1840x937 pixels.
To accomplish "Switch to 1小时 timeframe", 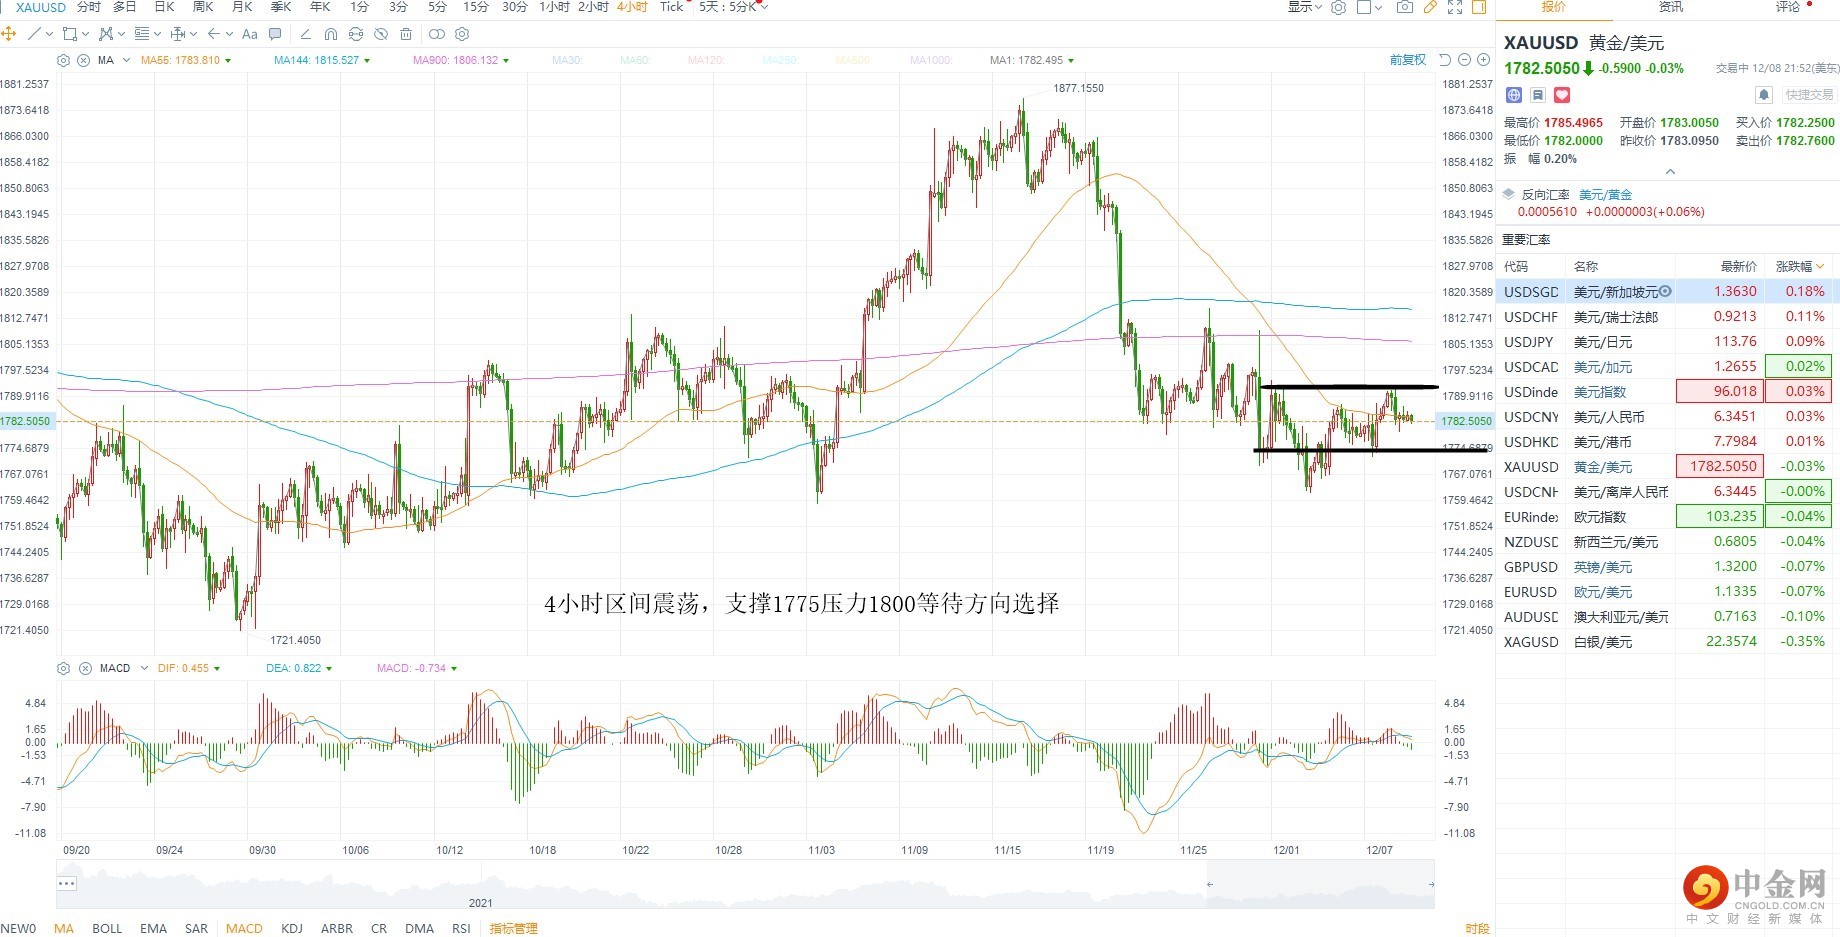I will click(x=554, y=7).
